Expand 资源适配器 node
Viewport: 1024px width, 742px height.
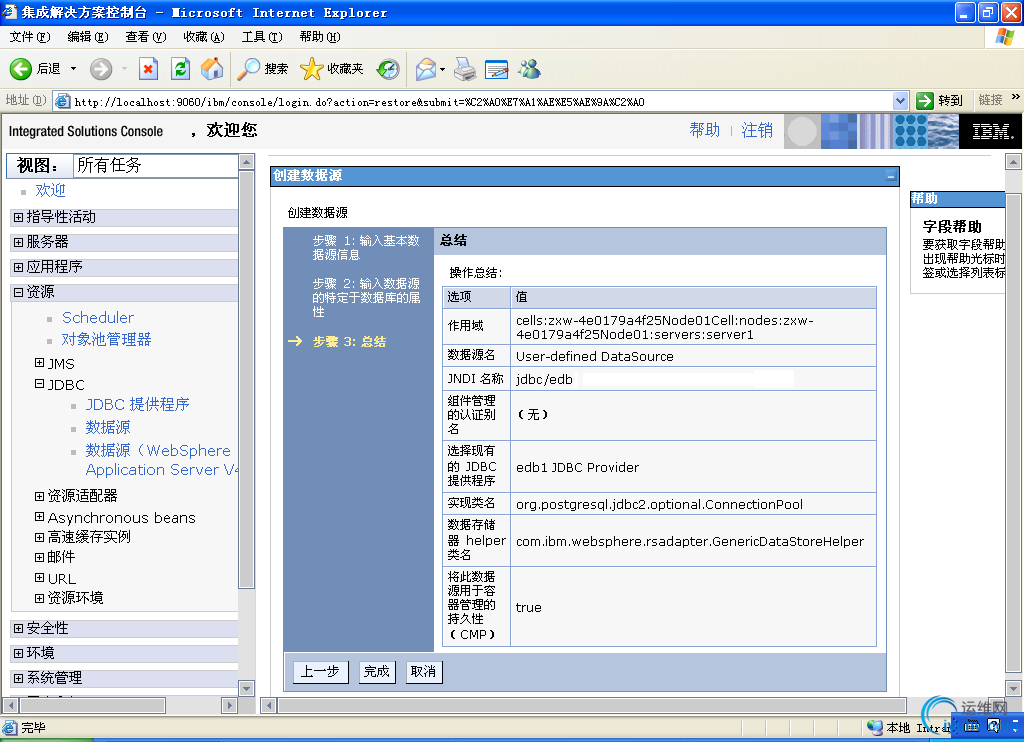[39, 496]
